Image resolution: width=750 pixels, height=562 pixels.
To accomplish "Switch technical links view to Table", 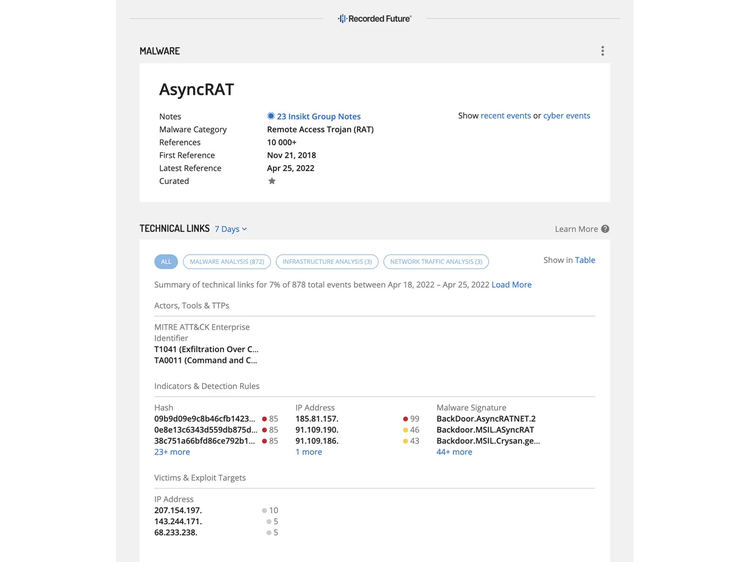I will (585, 260).
